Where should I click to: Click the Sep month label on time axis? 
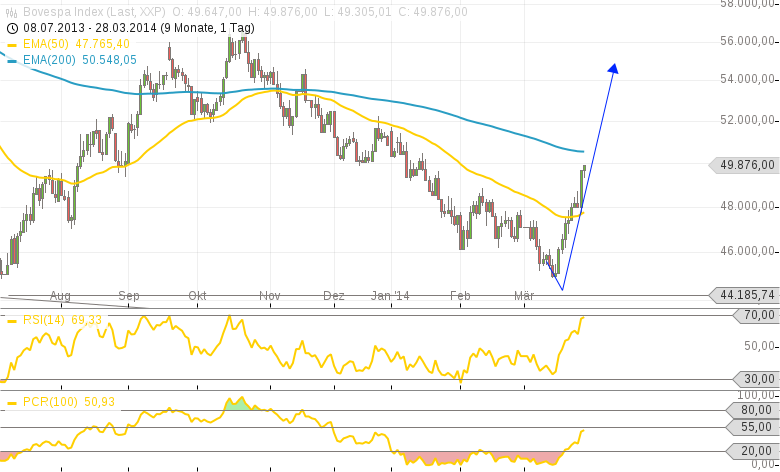[x=129, y=296]
